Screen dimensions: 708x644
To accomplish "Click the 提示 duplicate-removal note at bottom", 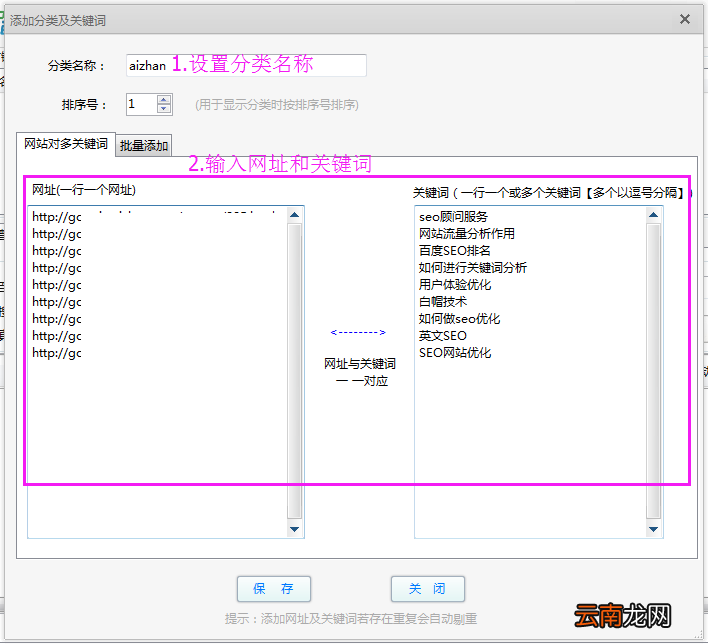I will (351, 618).
